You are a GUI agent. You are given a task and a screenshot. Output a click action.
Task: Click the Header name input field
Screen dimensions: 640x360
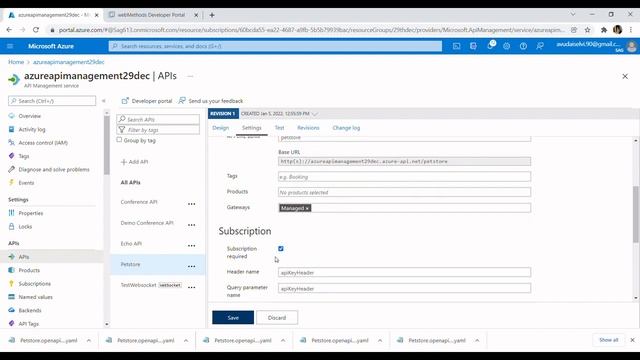pos(404,272)
